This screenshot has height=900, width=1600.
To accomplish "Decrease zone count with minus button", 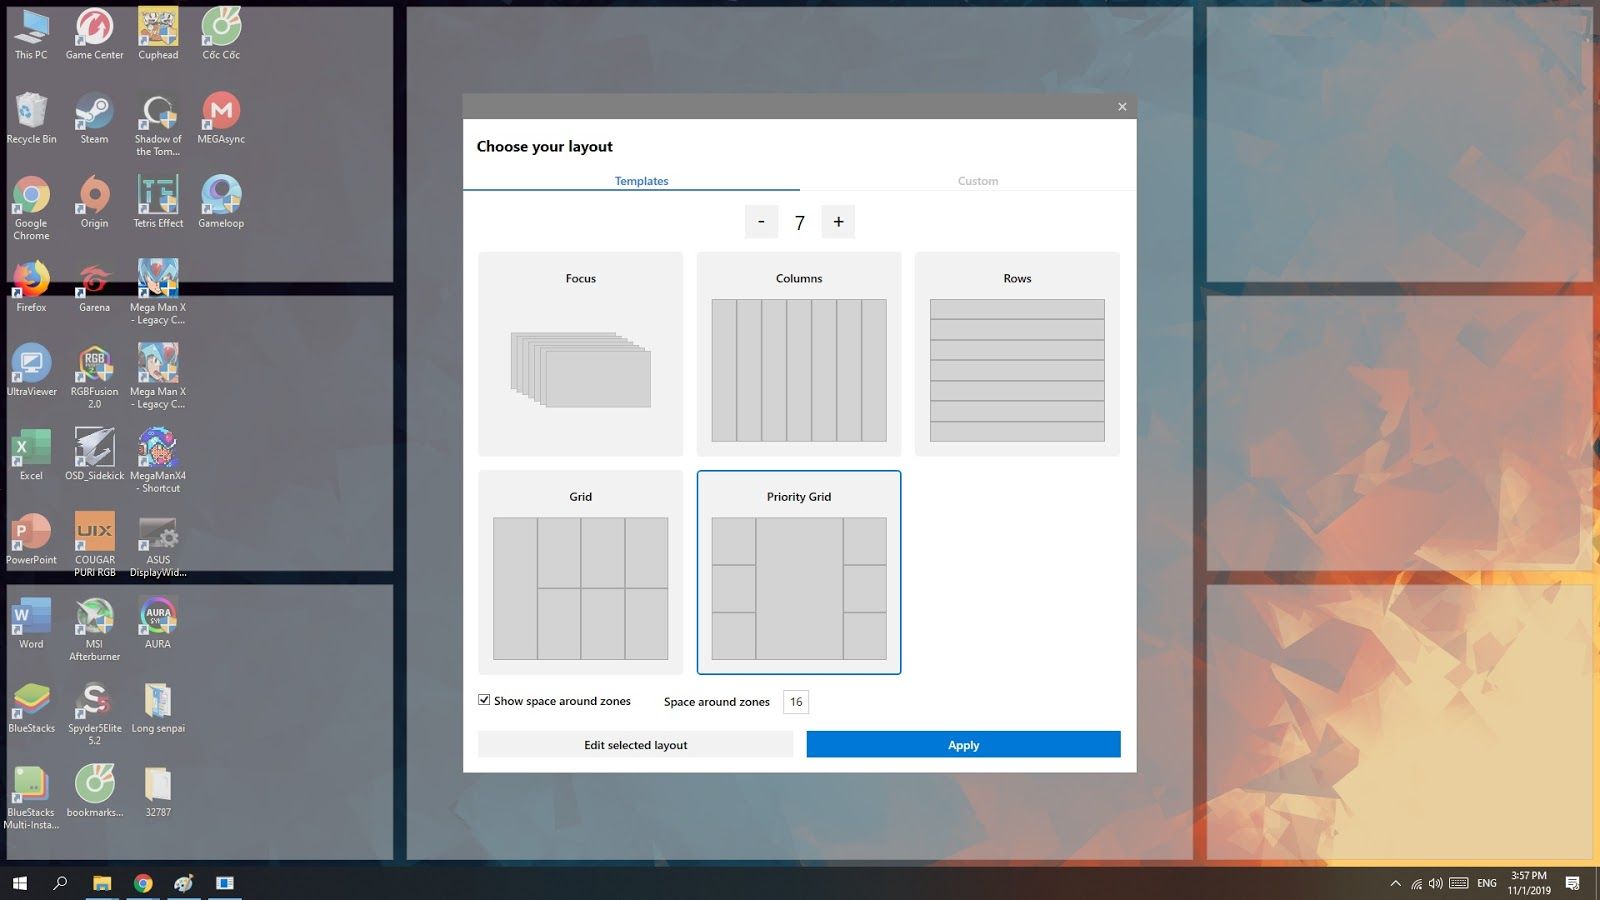I will point(761,221).
